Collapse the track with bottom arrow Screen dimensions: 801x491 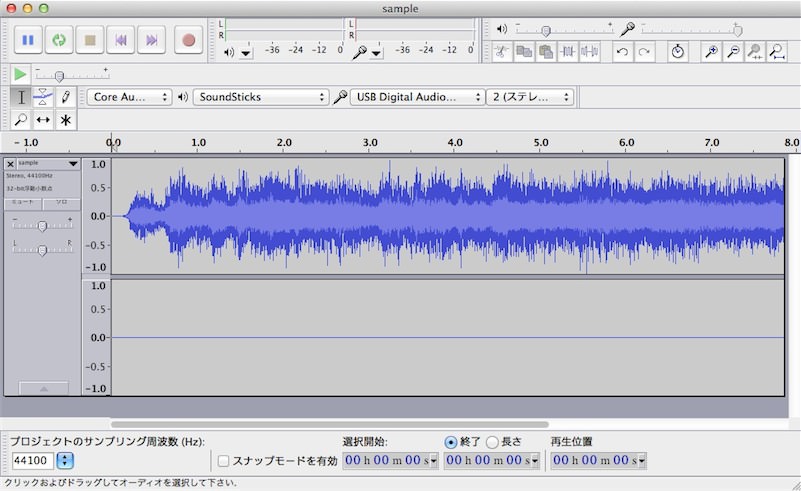pyautogui.click(x=44, y=388)
